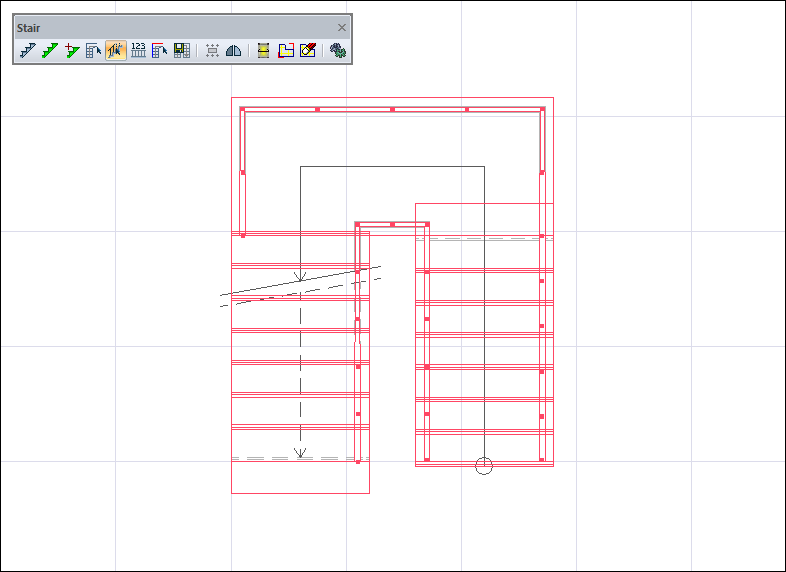Choose the green stair with red plus icon
Image resolution: width=786 pixels, height=572 pixels.
pyautogui.click(x=71, y=50)
